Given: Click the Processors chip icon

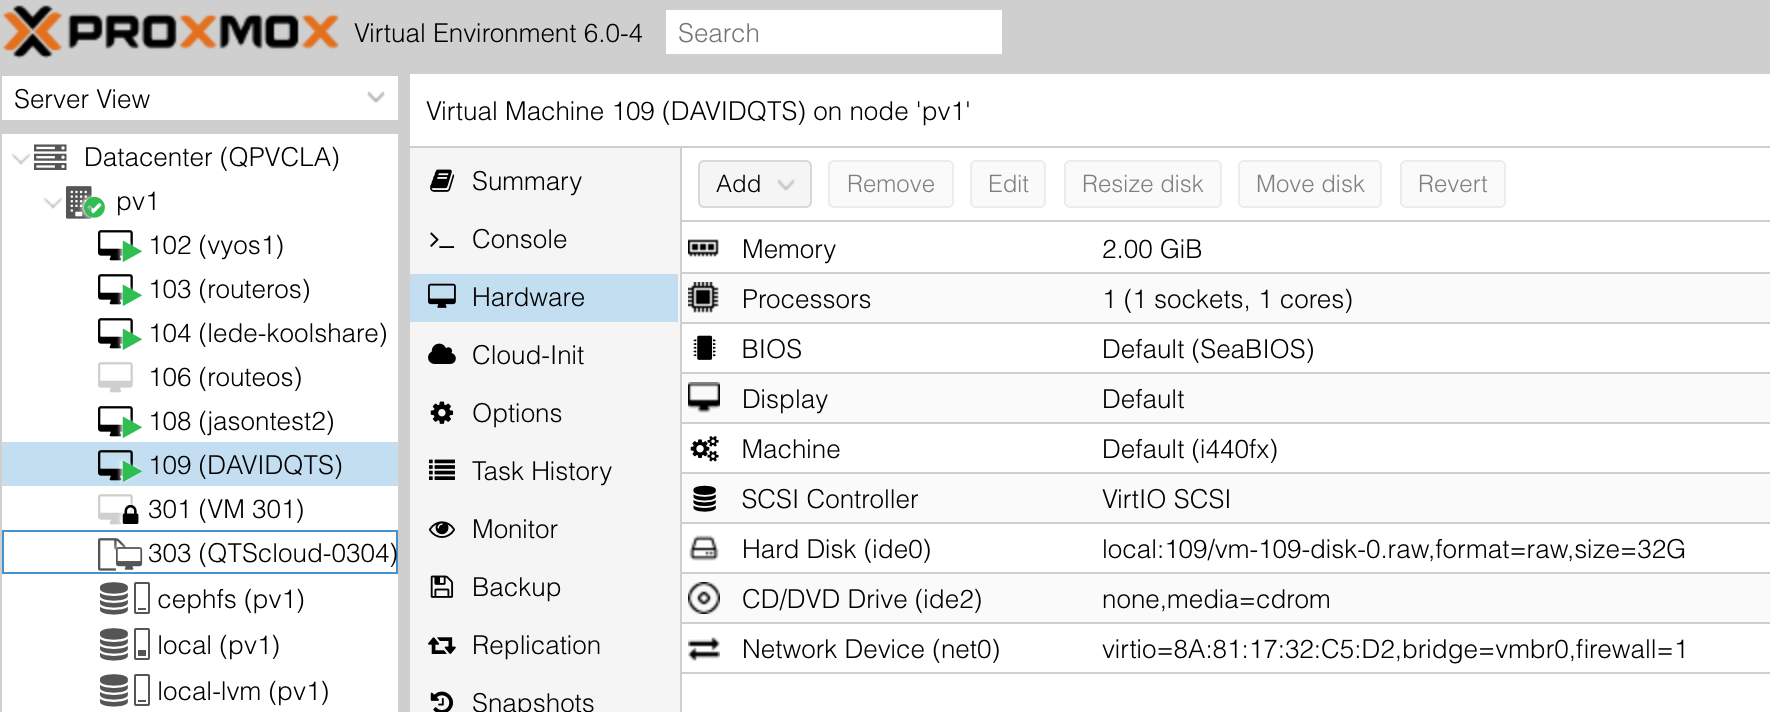Looking at the screenshot, I should pos(704,298).
